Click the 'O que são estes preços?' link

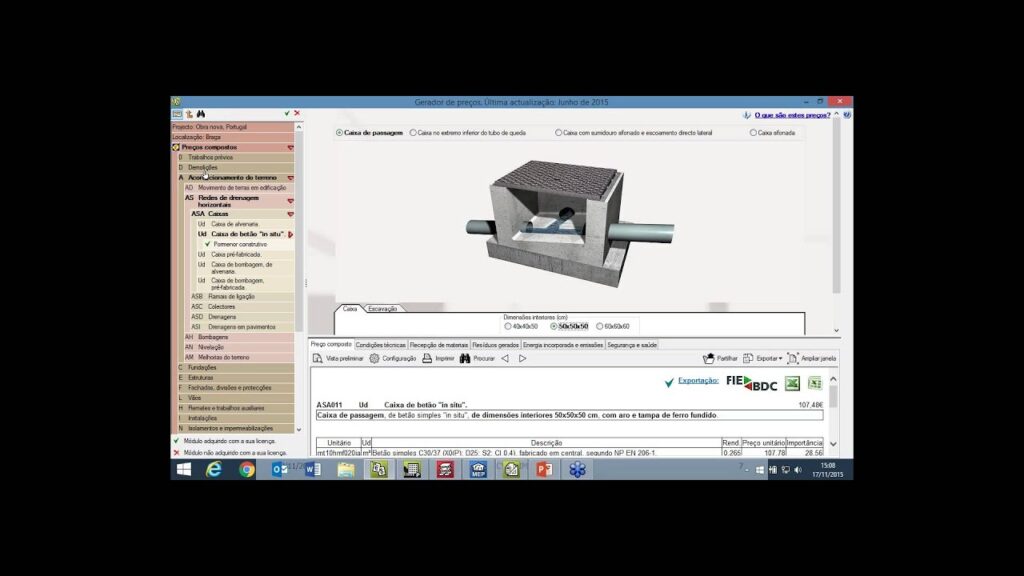pos(791,115)
